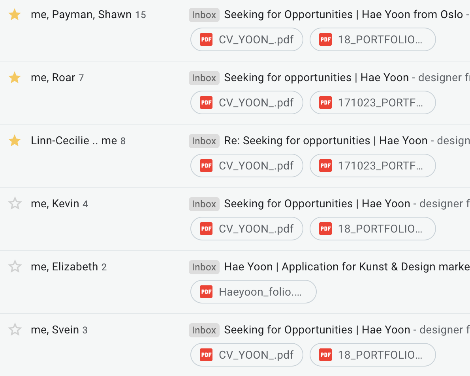This screenshot has height=376, width=470.
Task: Click PDF icon of CV_YOON_.pdf in Roar thread
Action: pyautogui.click(x=206, y=103)
